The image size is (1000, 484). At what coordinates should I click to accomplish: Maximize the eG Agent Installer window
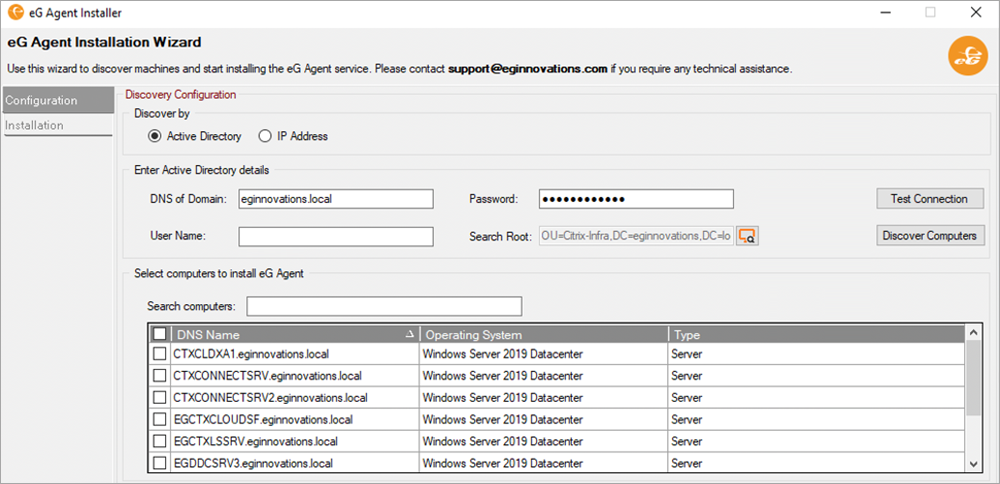tap(930, 12)
